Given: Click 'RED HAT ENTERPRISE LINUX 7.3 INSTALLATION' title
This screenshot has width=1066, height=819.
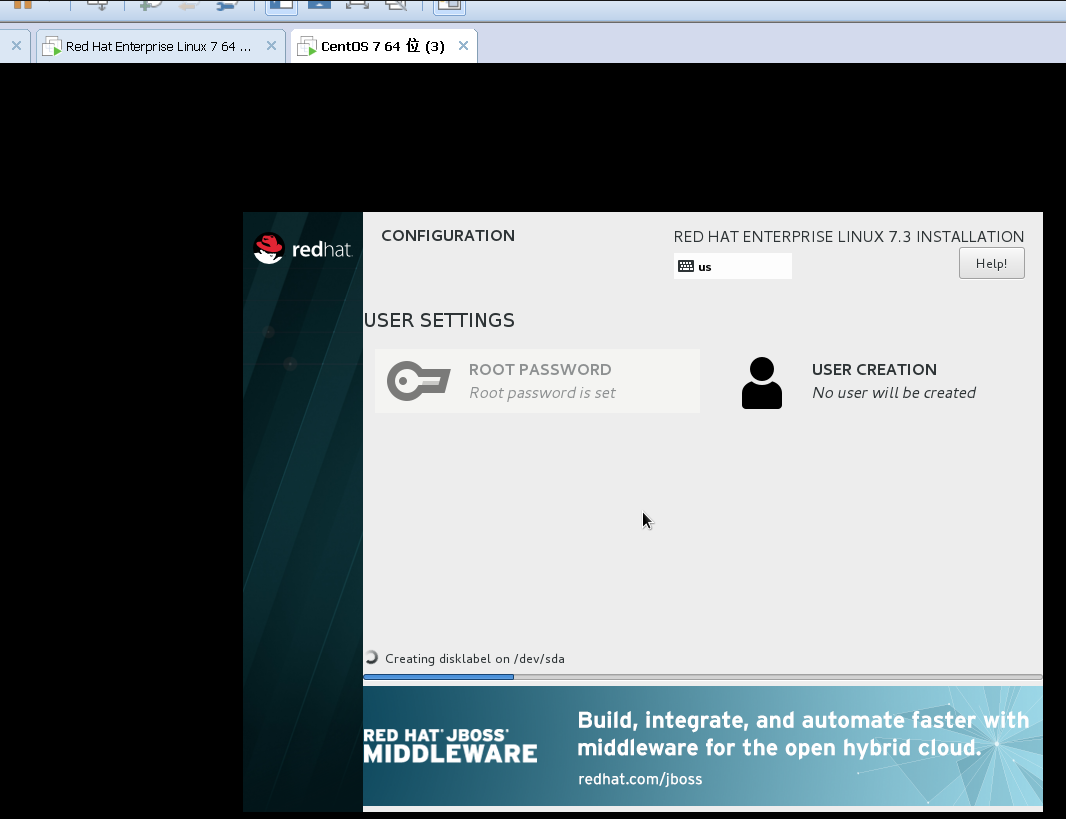Looking at the screenshot, I should pos(848,237).
